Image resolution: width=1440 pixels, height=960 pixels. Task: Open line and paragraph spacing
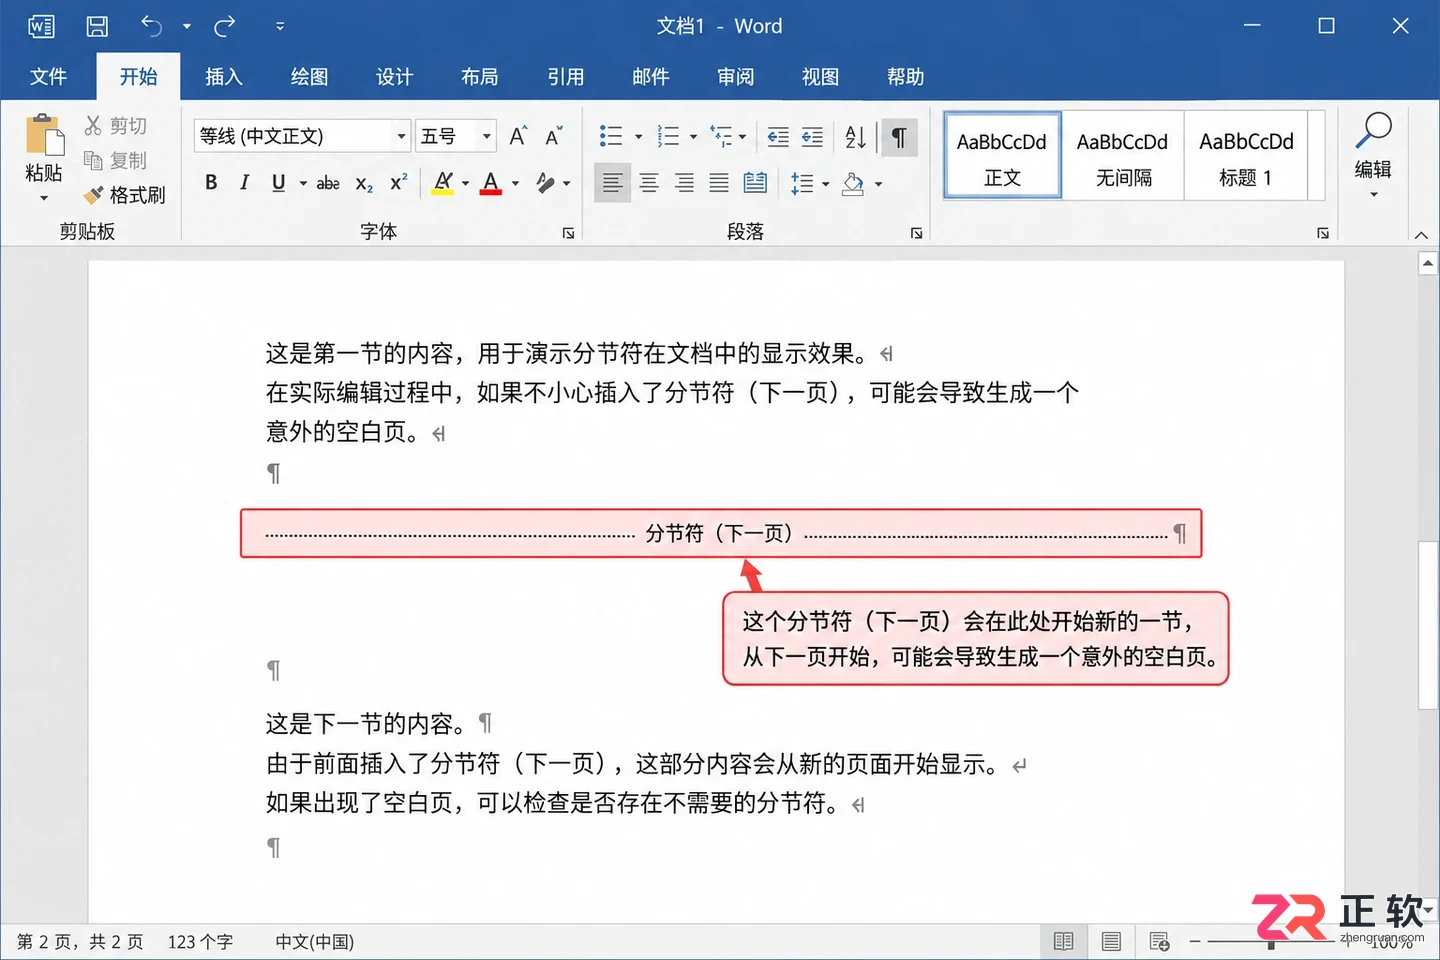(x=802, y=183)
